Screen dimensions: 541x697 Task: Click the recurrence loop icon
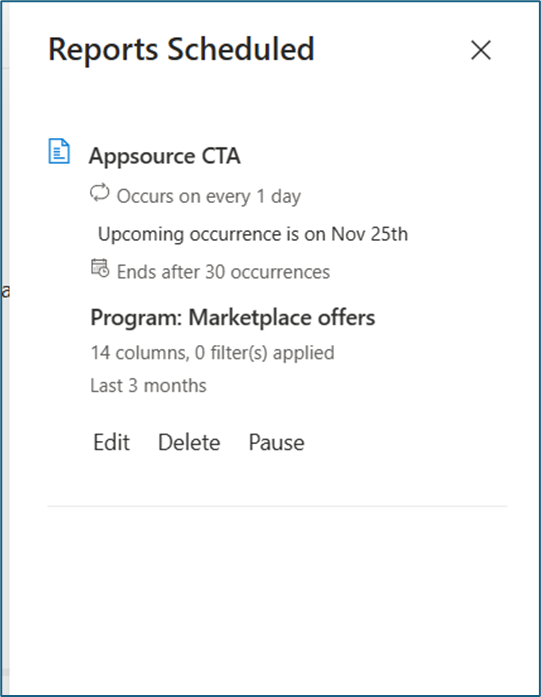pyautogui.click(x=100, y=193)
